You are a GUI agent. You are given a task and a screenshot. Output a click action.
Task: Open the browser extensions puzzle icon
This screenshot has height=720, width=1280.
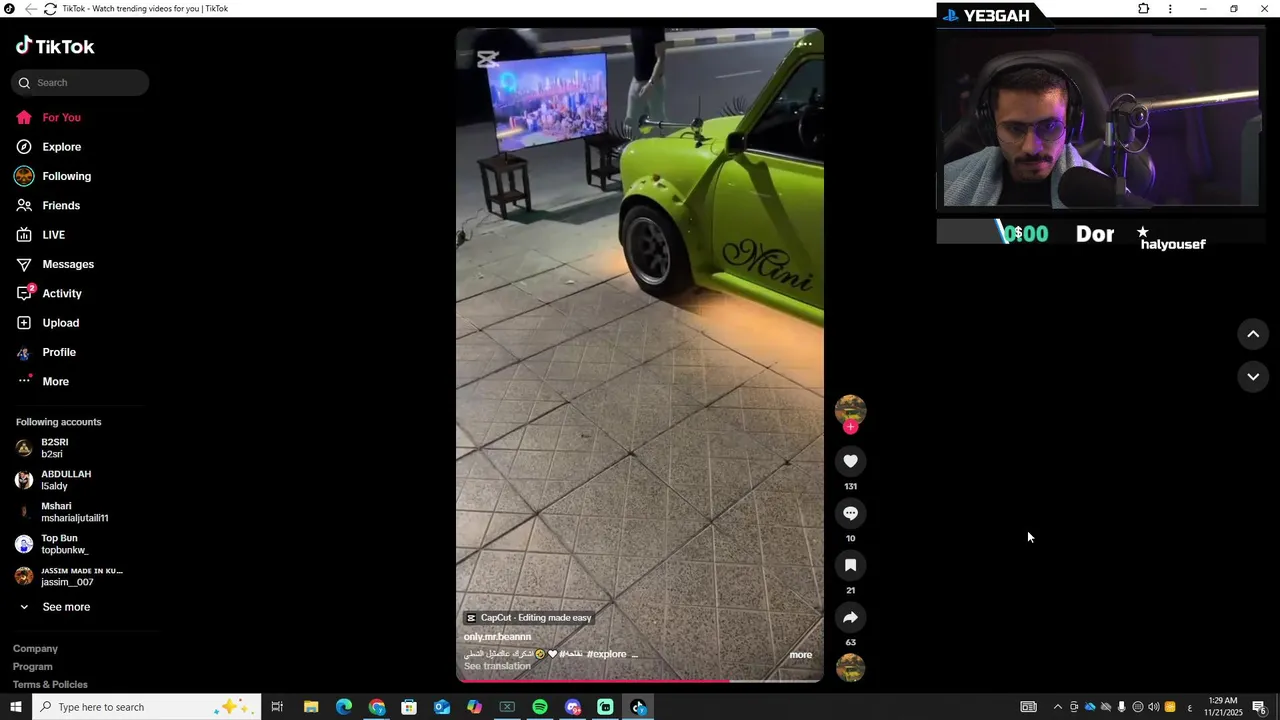[x=1143, y=9]
